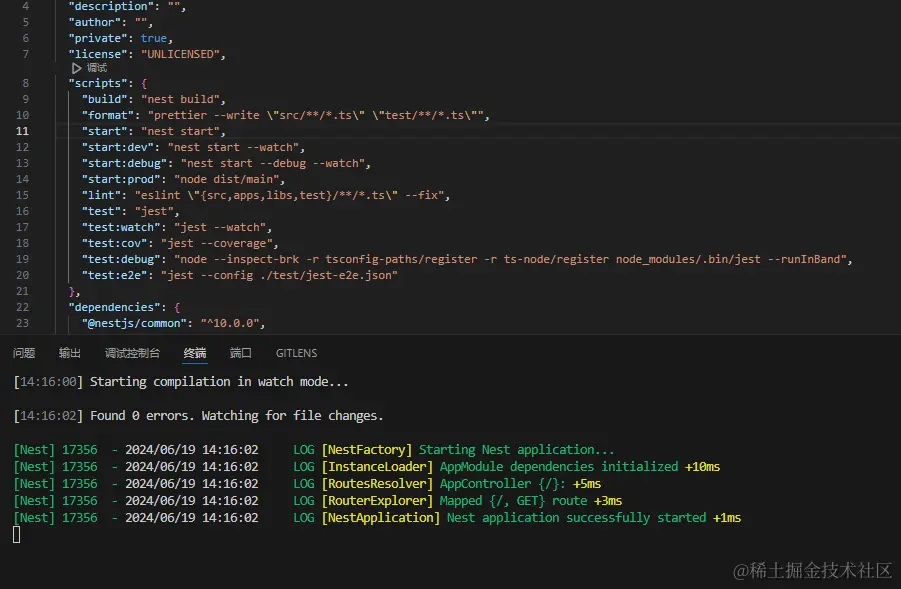Click the debug play icon above scripts
901x589 pixels.
pyautogui.click(x=76, y=68)
